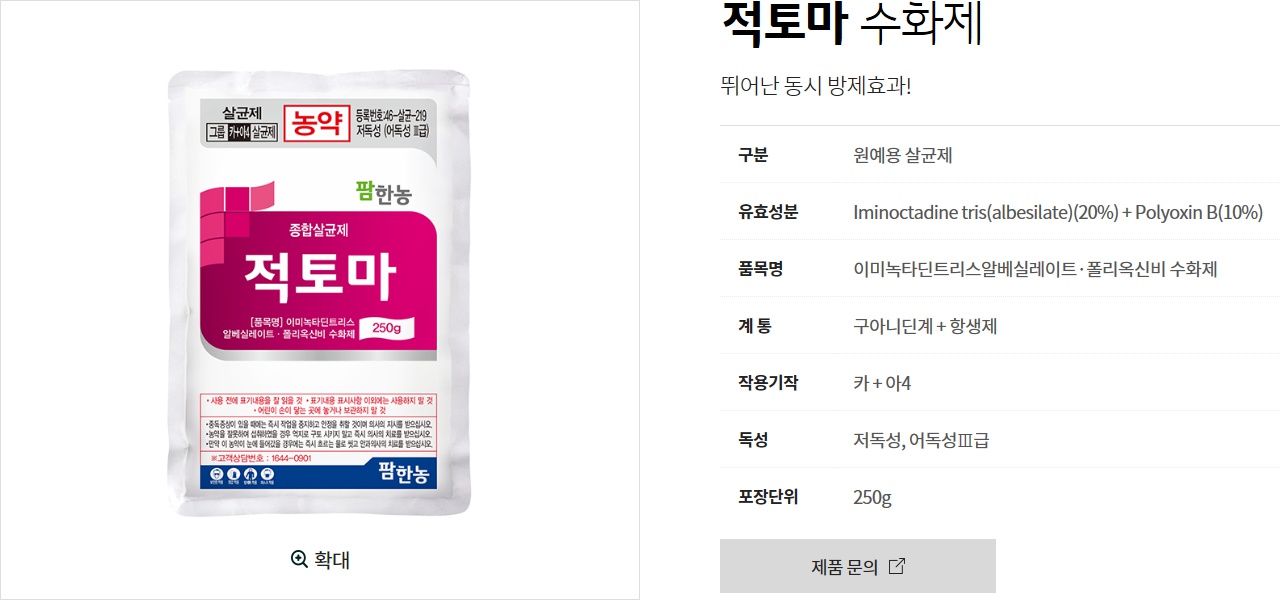Select the 확대 enlarge image link
This screenshot has height=600, width=1280.
tap(321, 560)
